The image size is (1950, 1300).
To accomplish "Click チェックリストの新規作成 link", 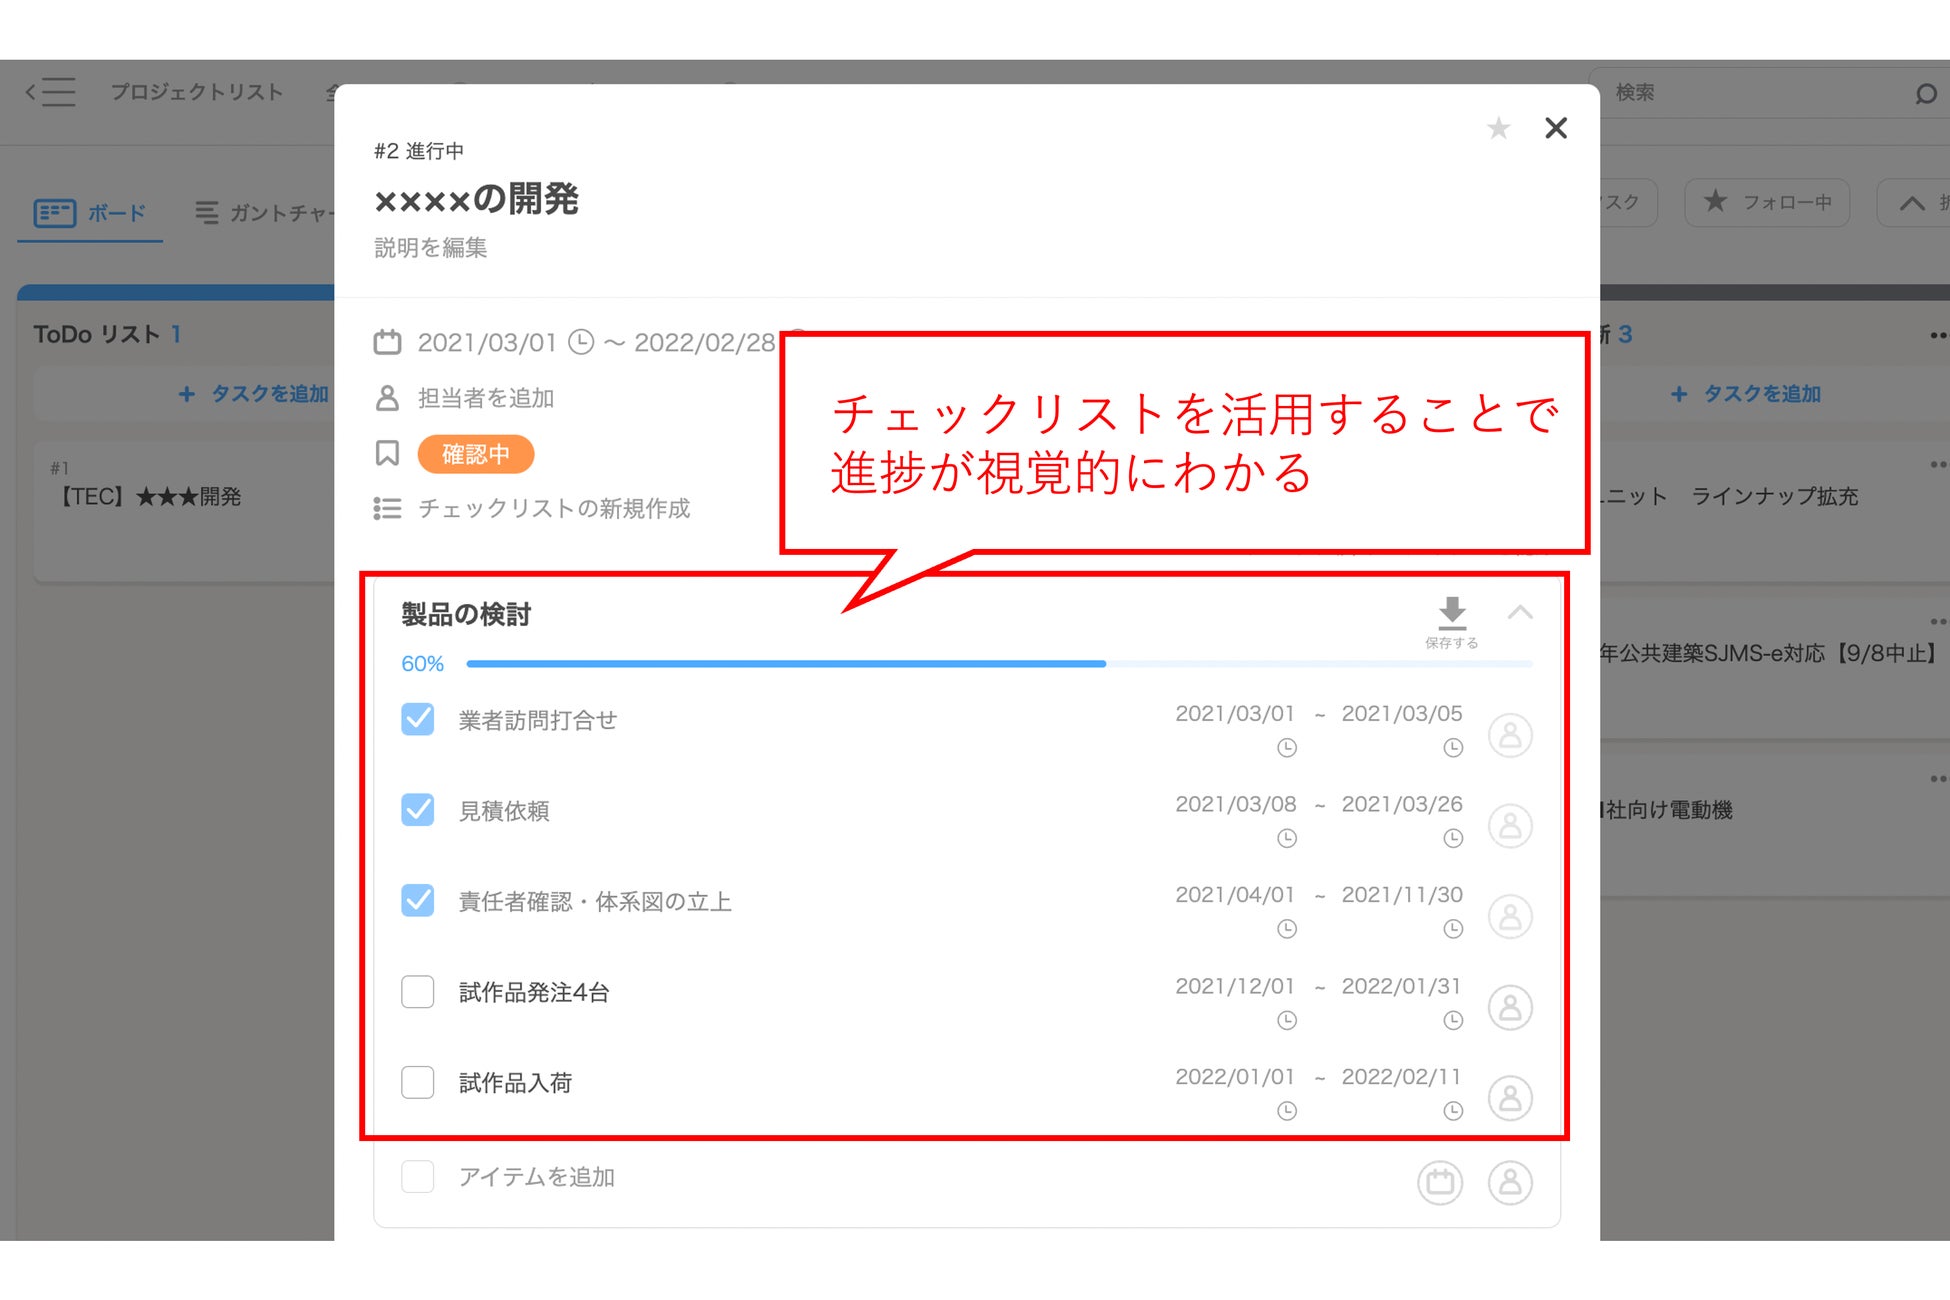I will click(x=553, y=509).
